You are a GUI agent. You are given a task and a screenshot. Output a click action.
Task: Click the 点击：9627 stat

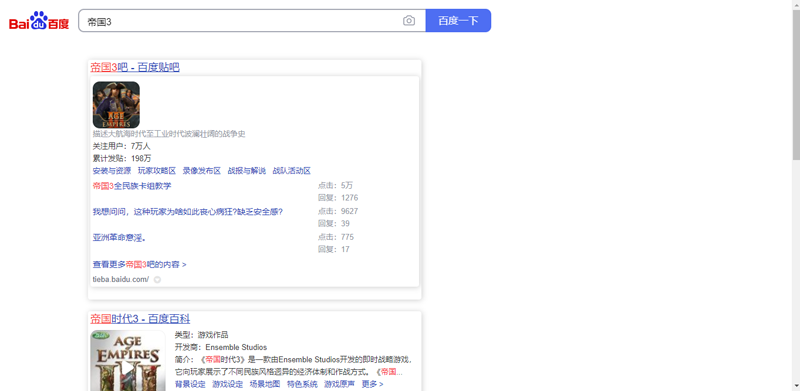338,211
